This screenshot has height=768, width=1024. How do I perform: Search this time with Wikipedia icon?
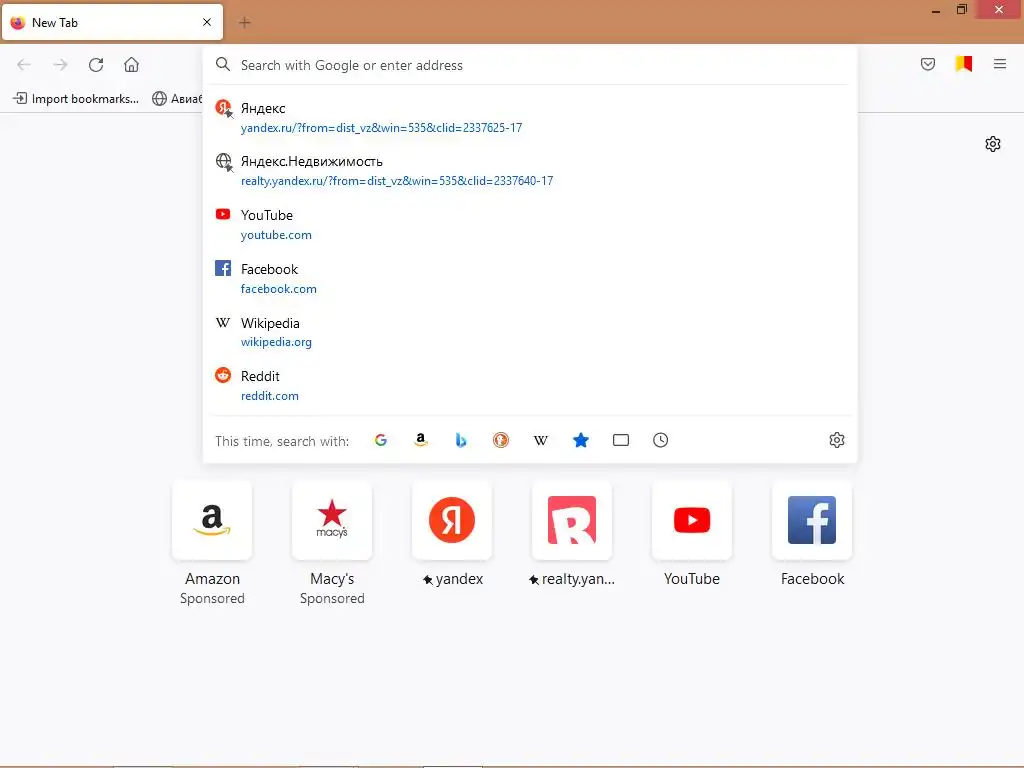coord(541,440)
